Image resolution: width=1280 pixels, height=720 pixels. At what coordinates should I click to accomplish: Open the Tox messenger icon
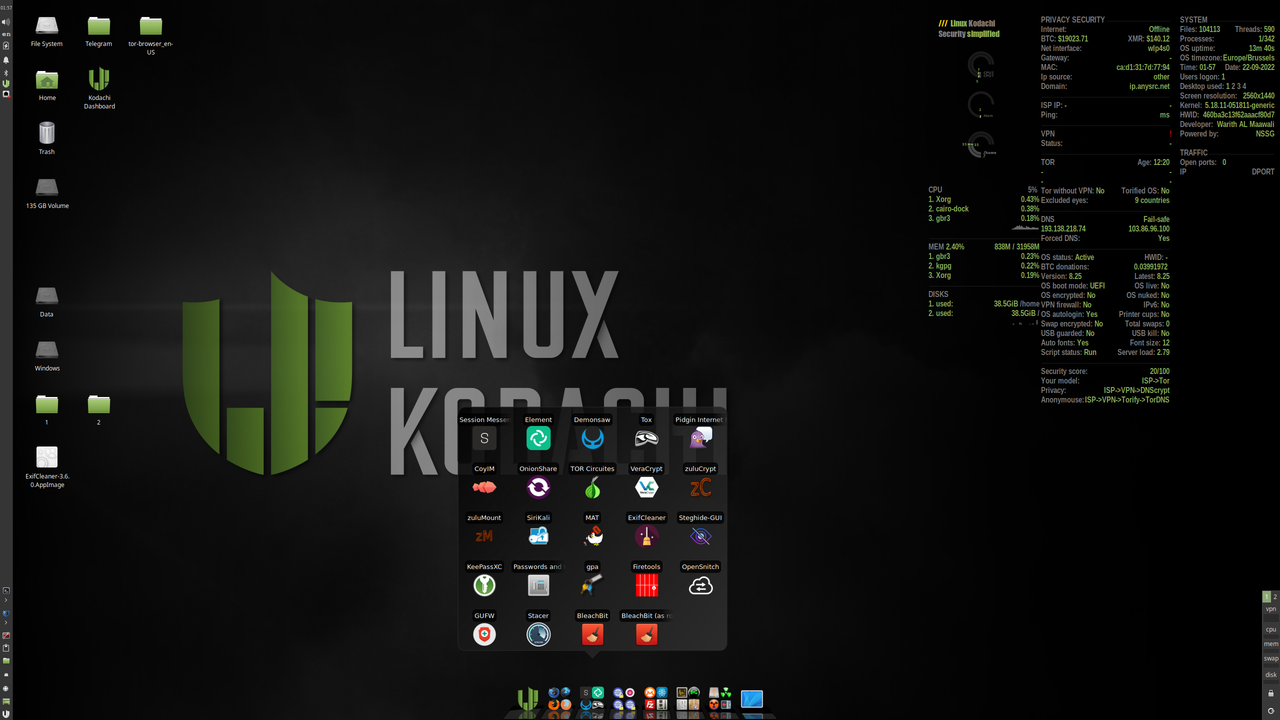point(646,438)
